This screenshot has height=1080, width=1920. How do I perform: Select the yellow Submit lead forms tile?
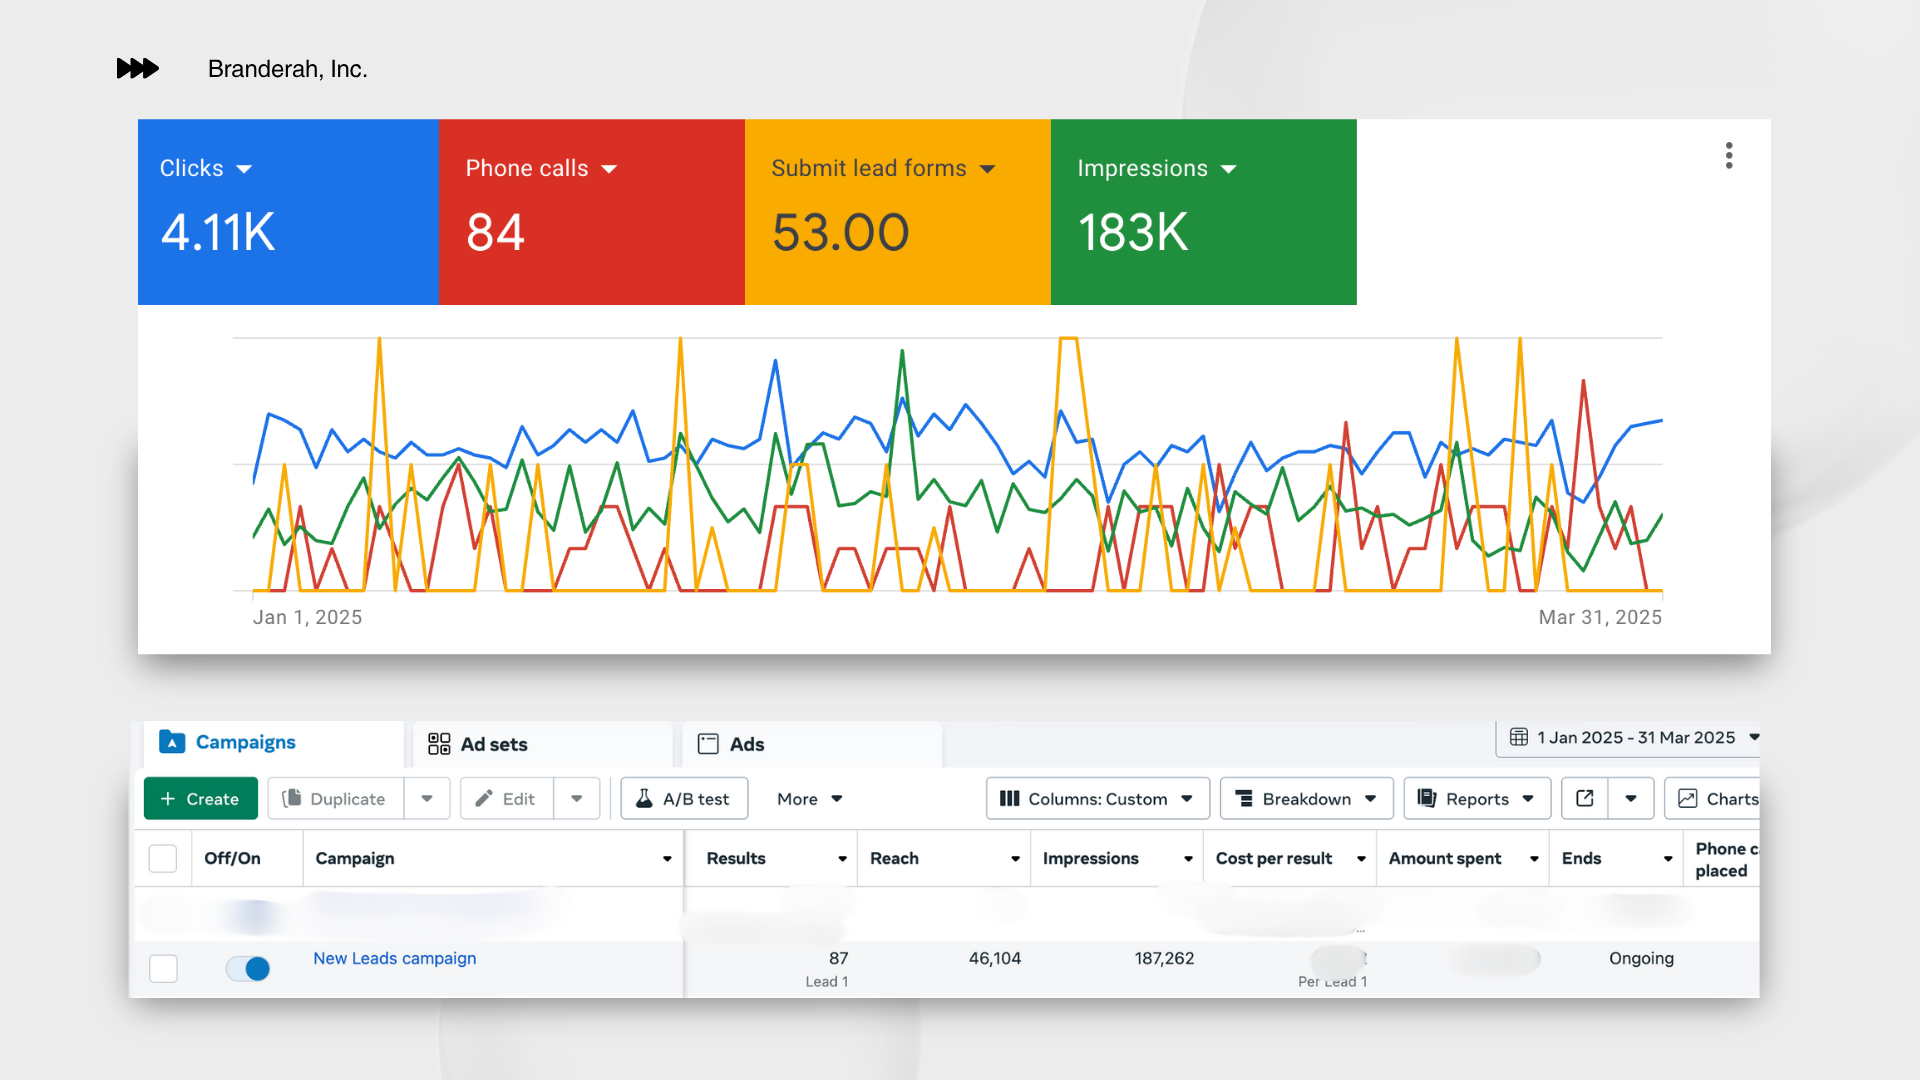[898, 212]
